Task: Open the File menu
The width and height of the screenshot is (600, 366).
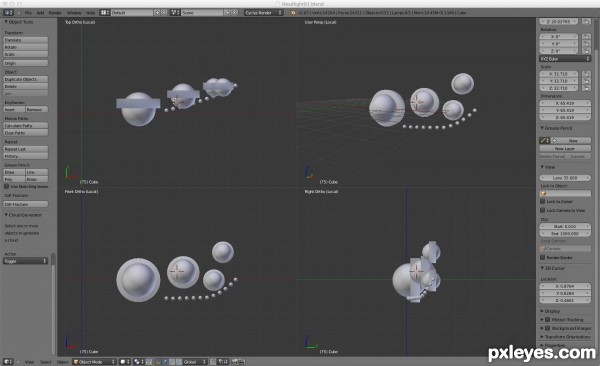Action: [x=28, y=13]
